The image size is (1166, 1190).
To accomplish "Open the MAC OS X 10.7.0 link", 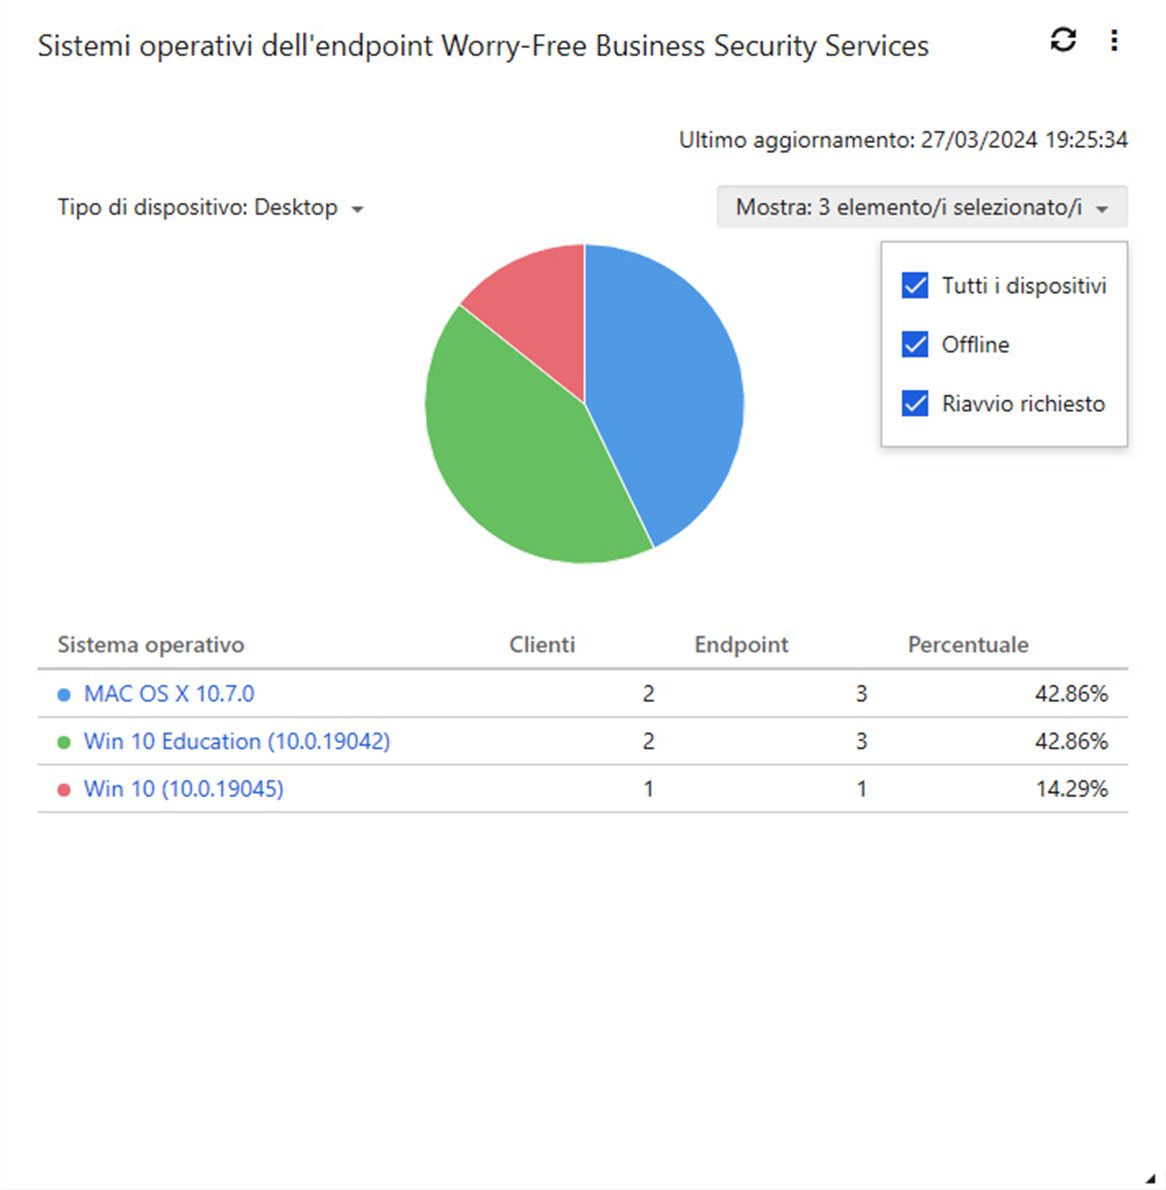I will (169, 694).
